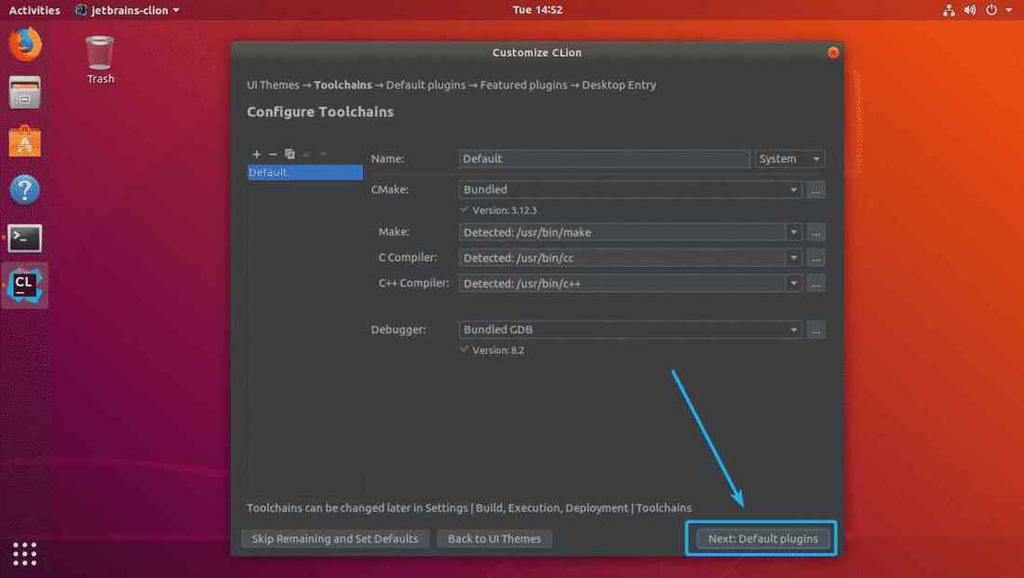Browse for C Compiler path
The height and width of the screenshot is (578, 1024).
pos(816,258)
